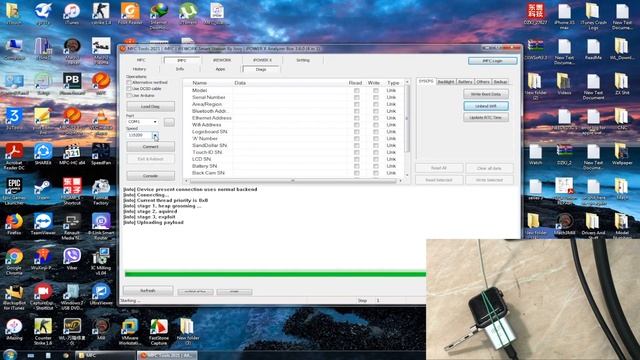This screenshot has height=360, width=640.
Task: Open iTunes desktop shortcut
Action: tap(72, 13)
